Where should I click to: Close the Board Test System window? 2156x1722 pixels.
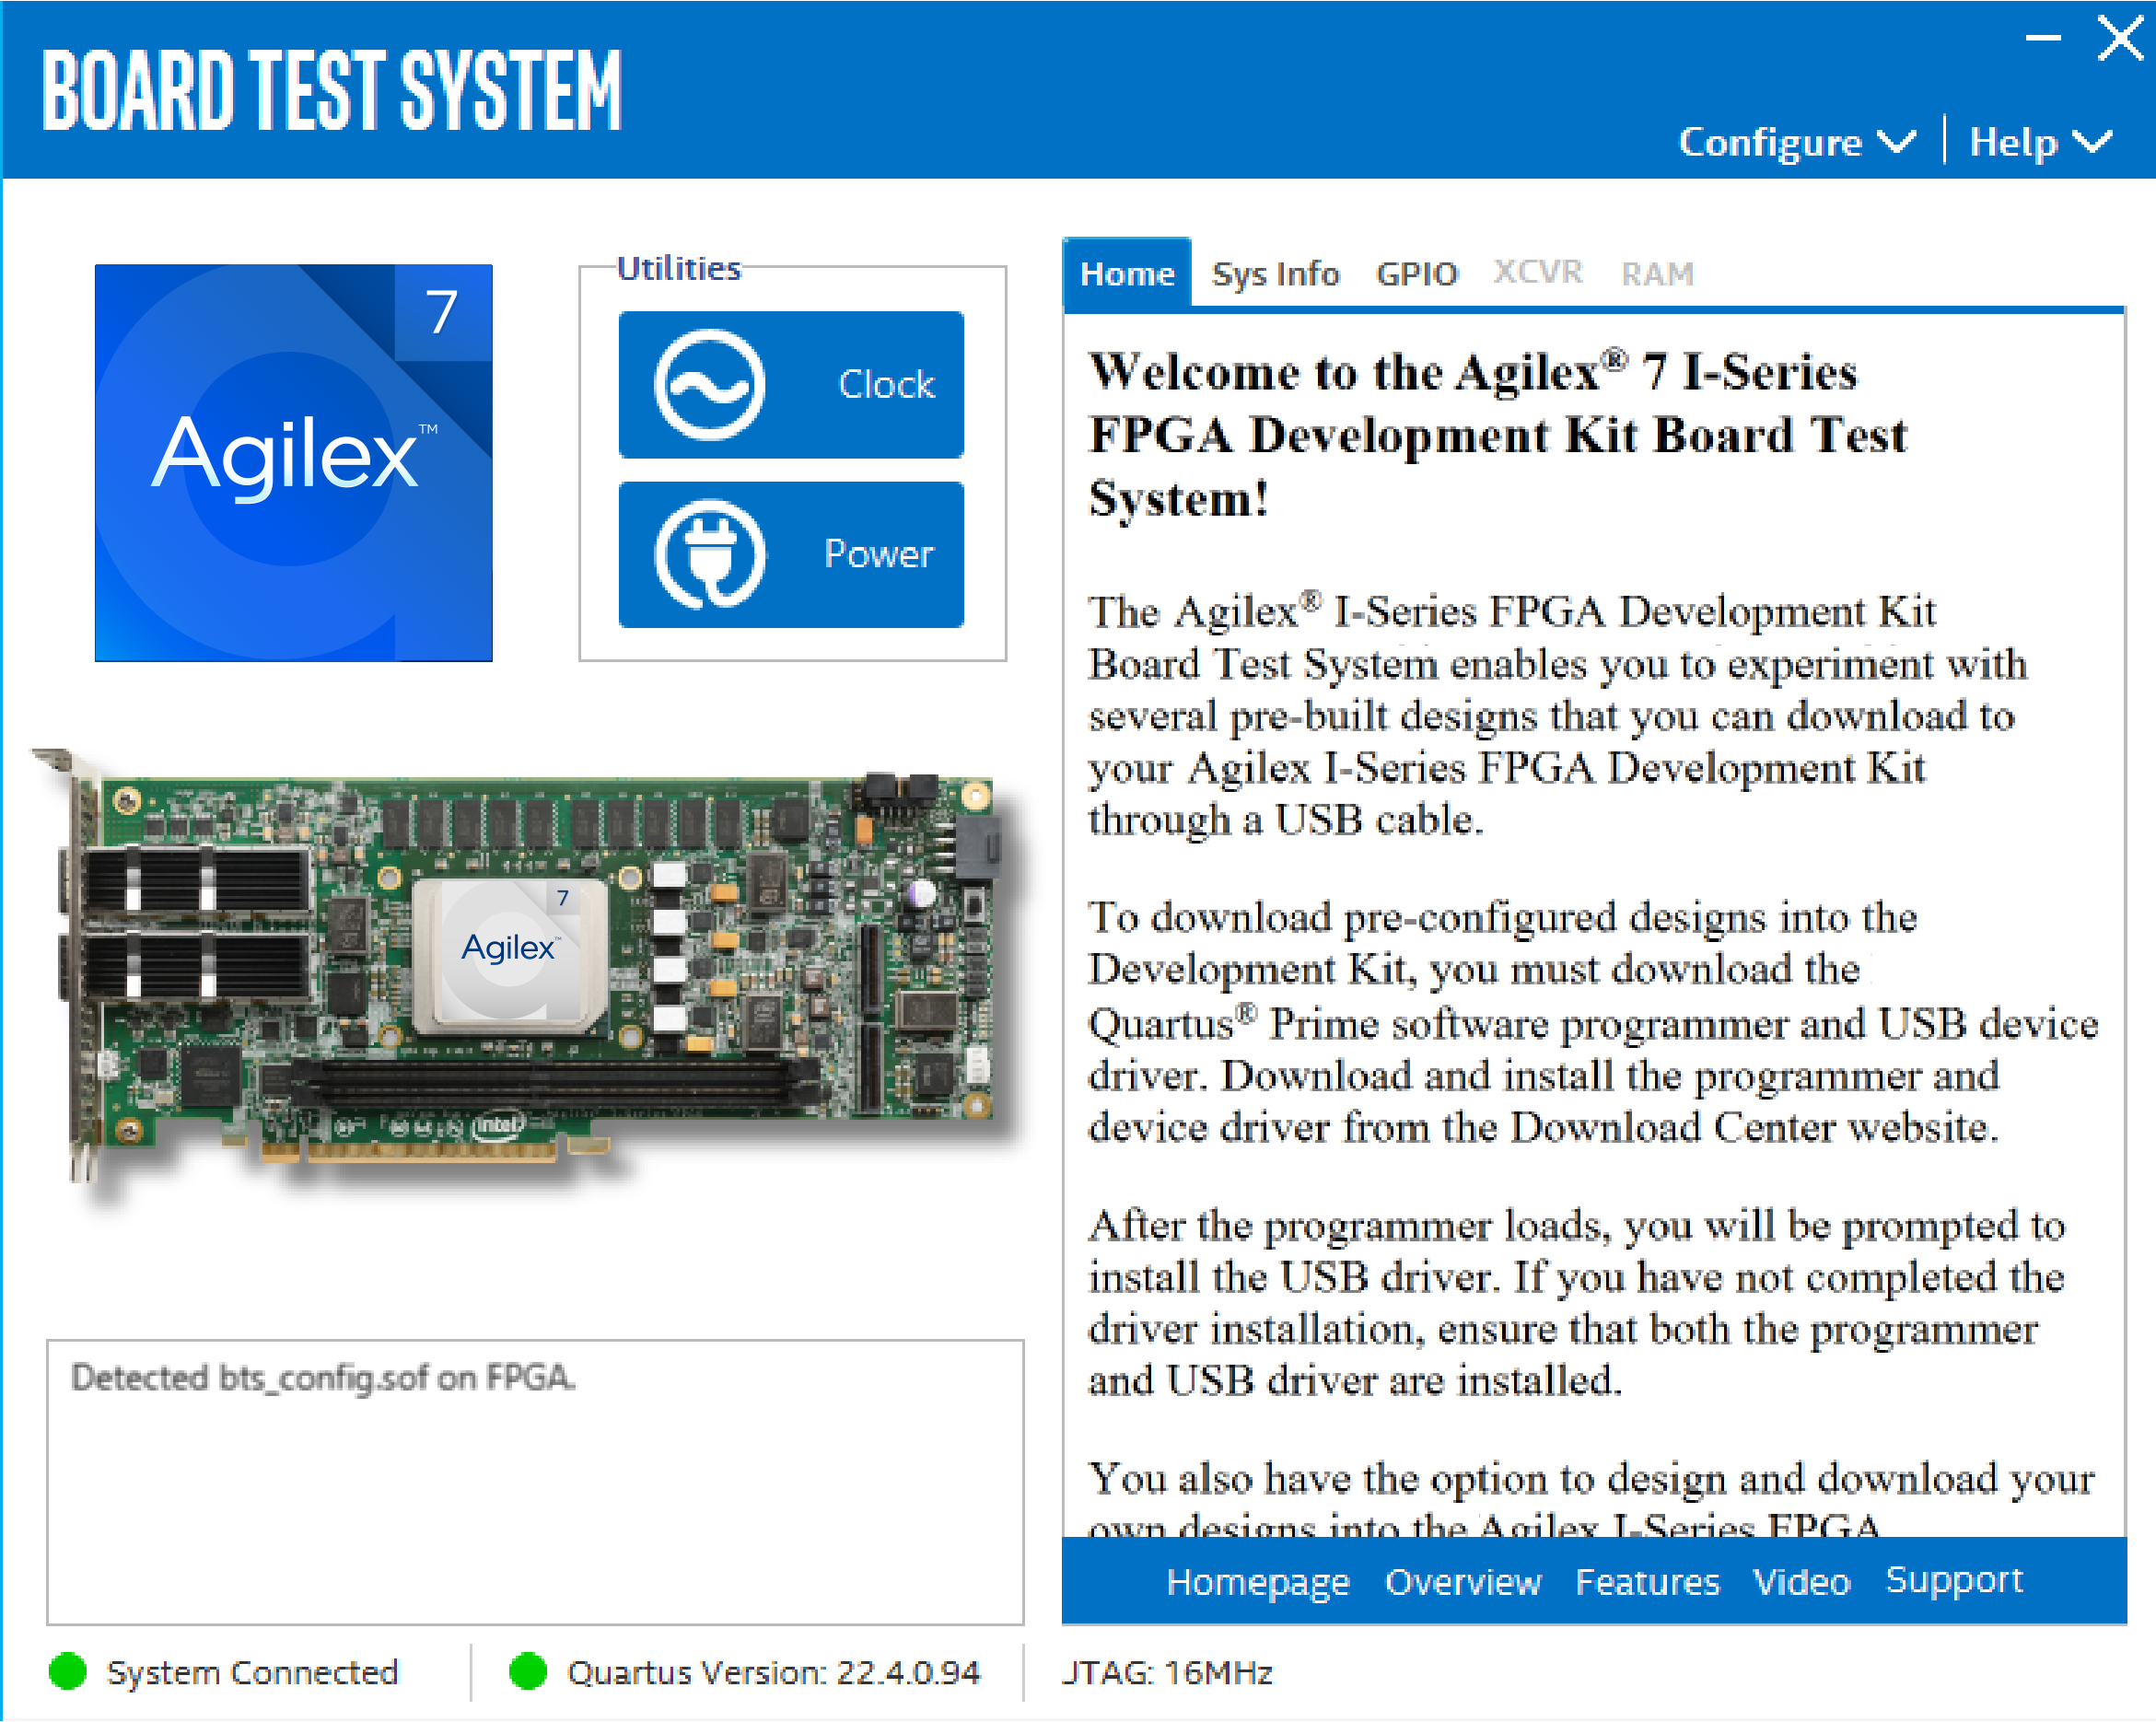pos(2119,38)
